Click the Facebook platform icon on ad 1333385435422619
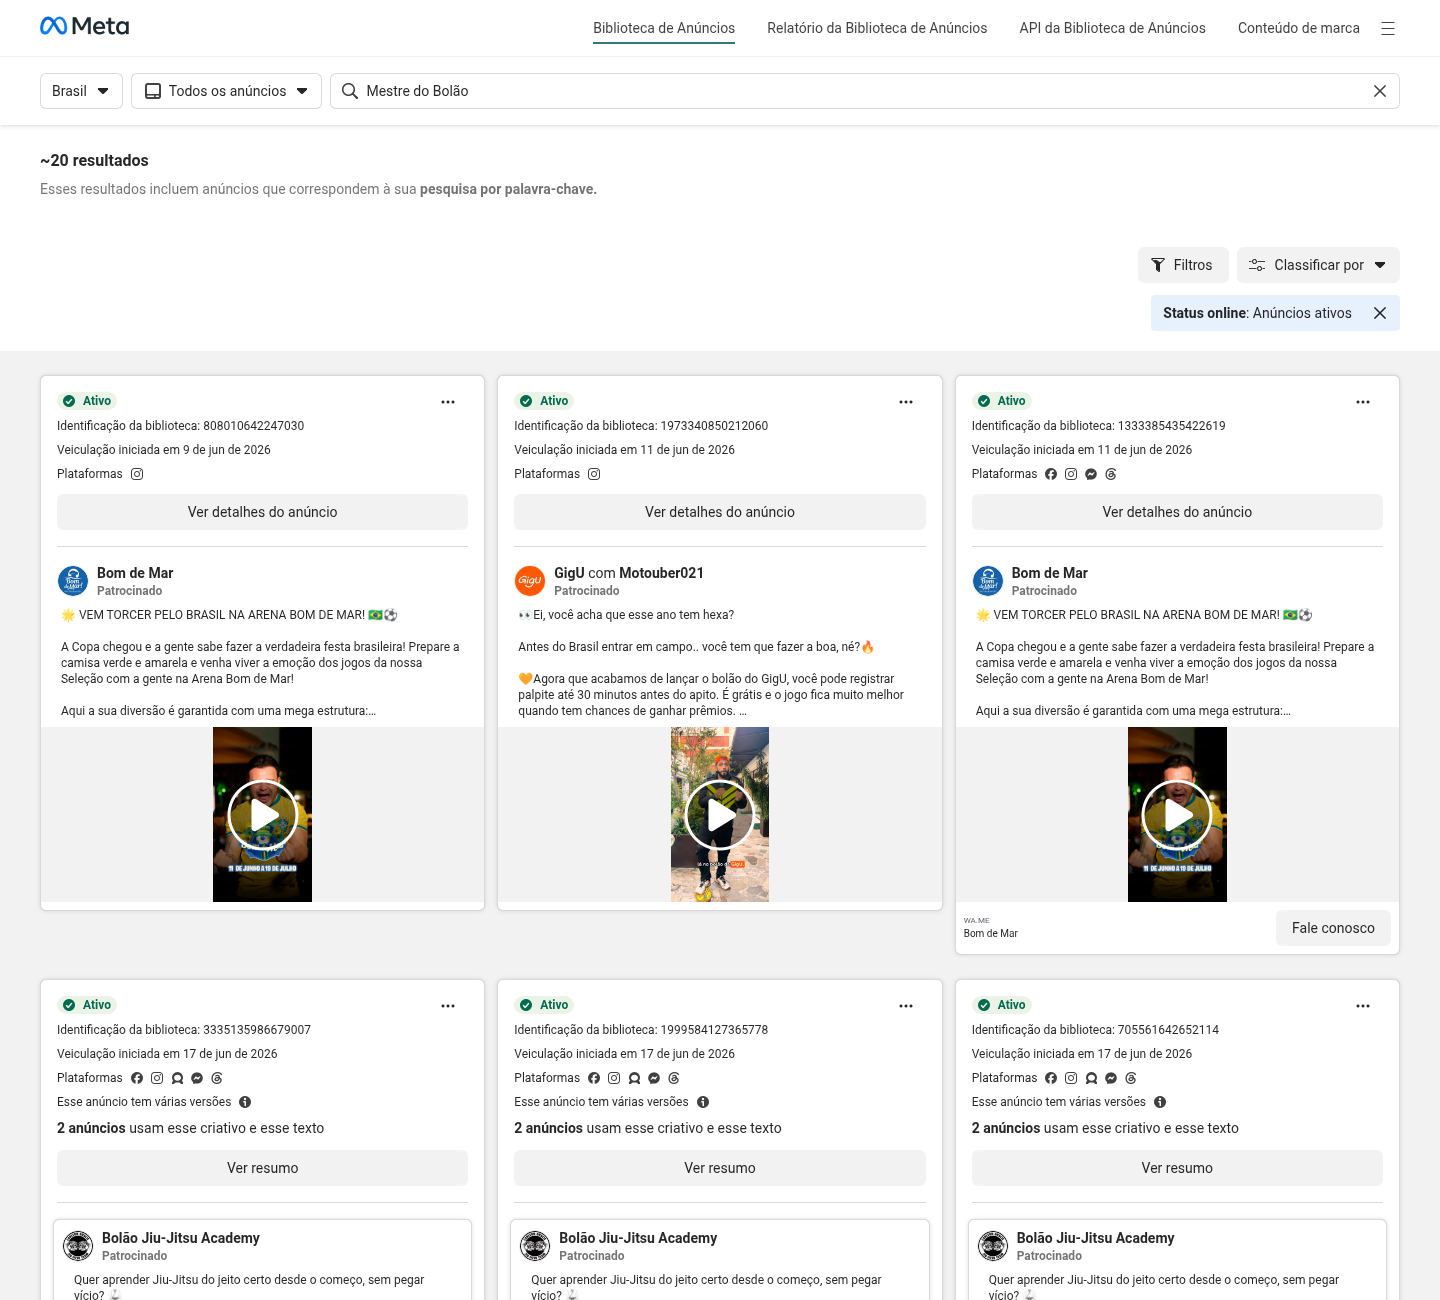Screen dimensions: 1440x1300 (x=1051, y=474)
